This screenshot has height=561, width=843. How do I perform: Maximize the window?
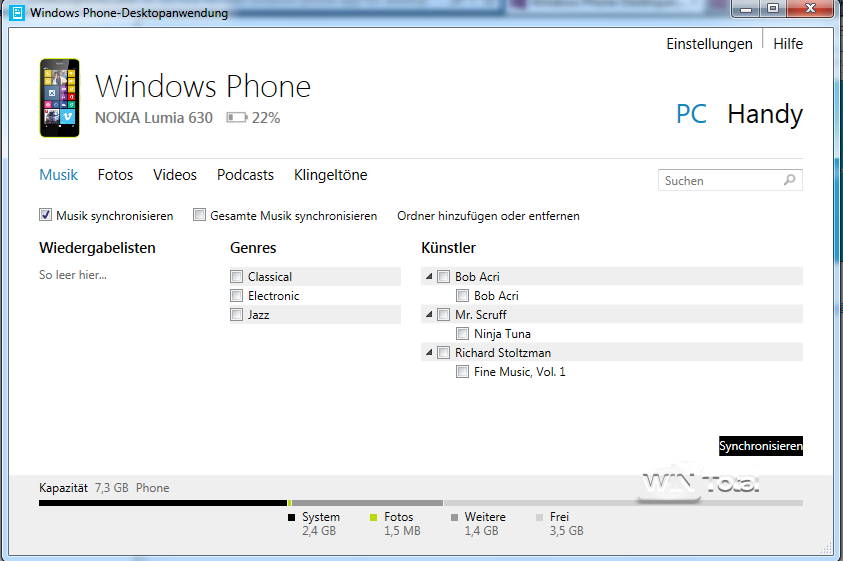pos(773,9)
